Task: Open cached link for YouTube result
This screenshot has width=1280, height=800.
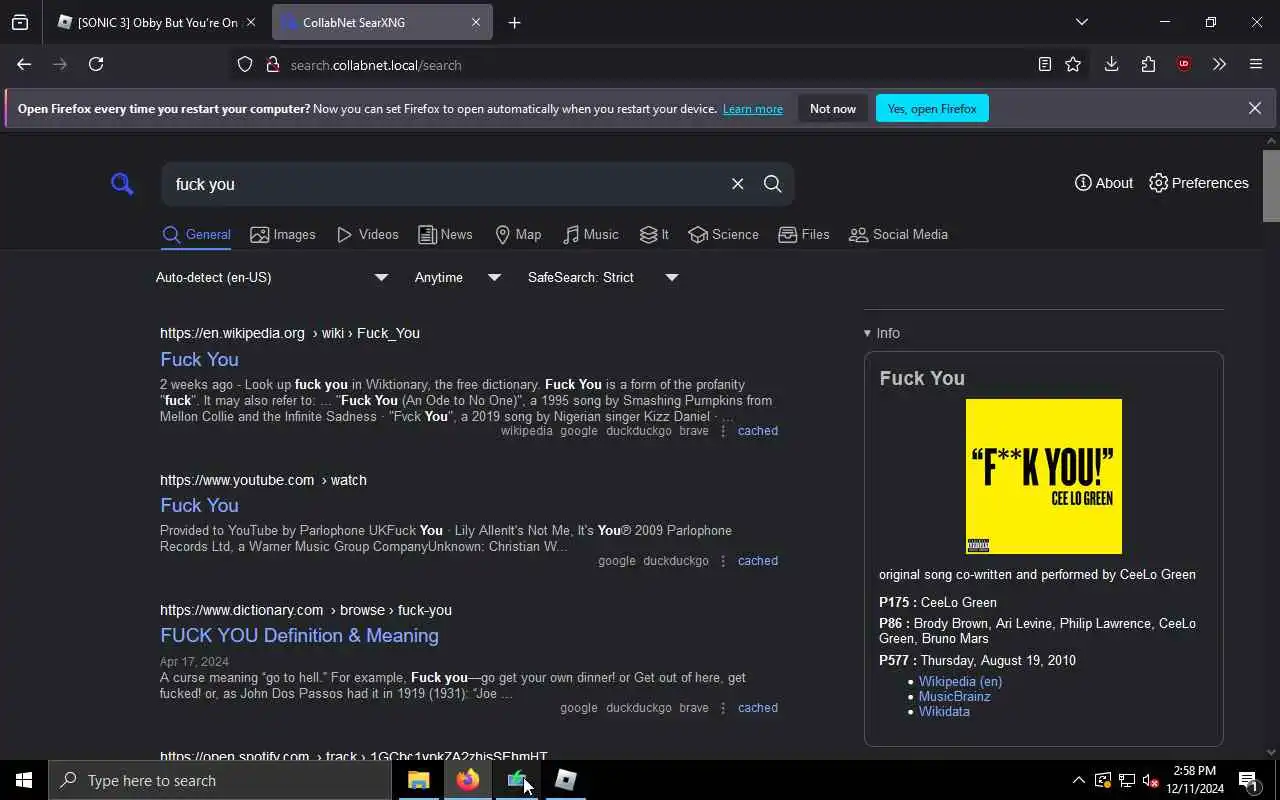Action: pyautogui.click(x=758, y=561)
